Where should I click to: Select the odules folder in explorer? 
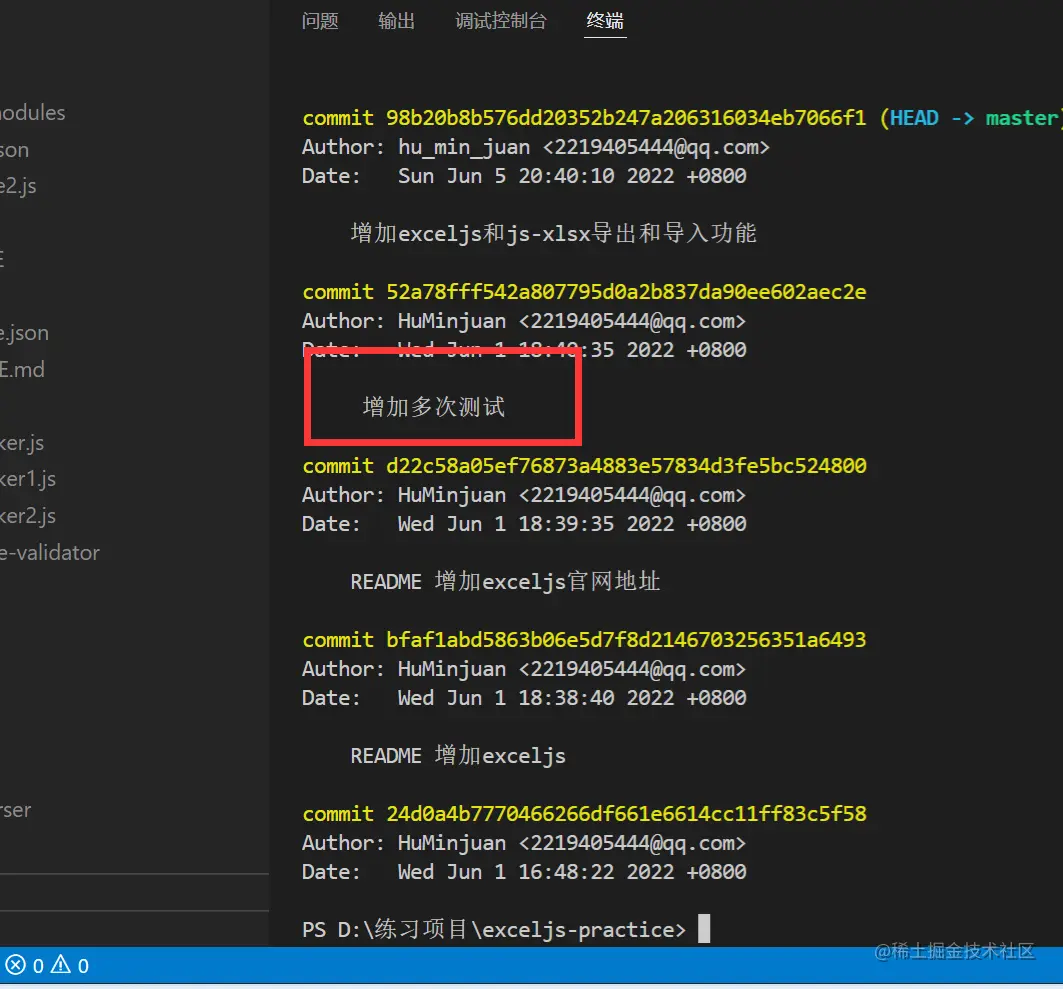[x=33, y=113]
